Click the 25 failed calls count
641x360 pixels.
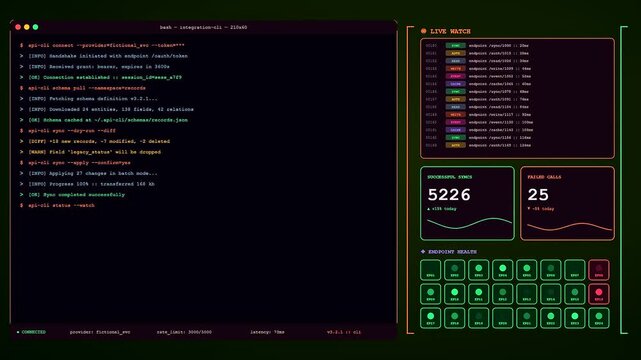click(x=538, y=195)
